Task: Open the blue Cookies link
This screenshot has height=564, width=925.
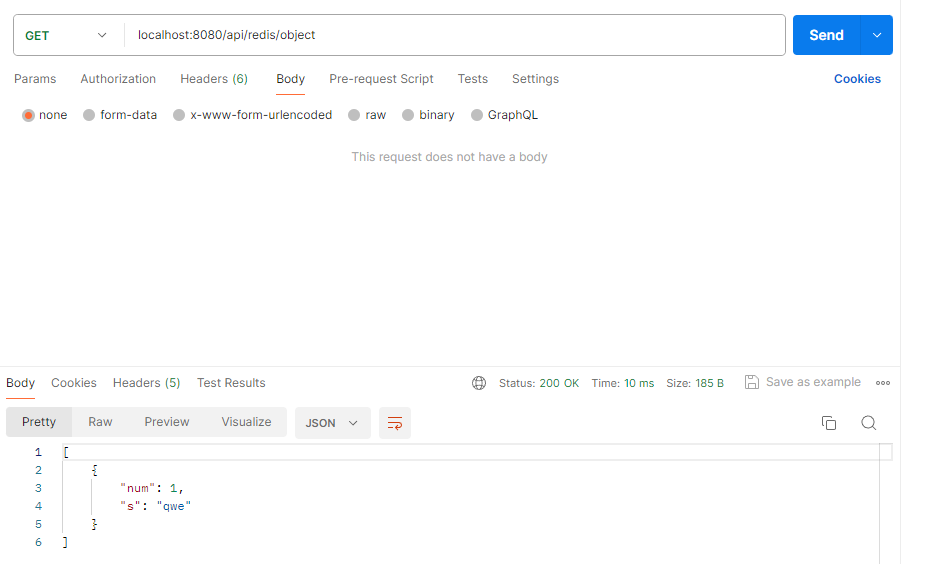Action: pyautogui.click(x=857, y=79)
